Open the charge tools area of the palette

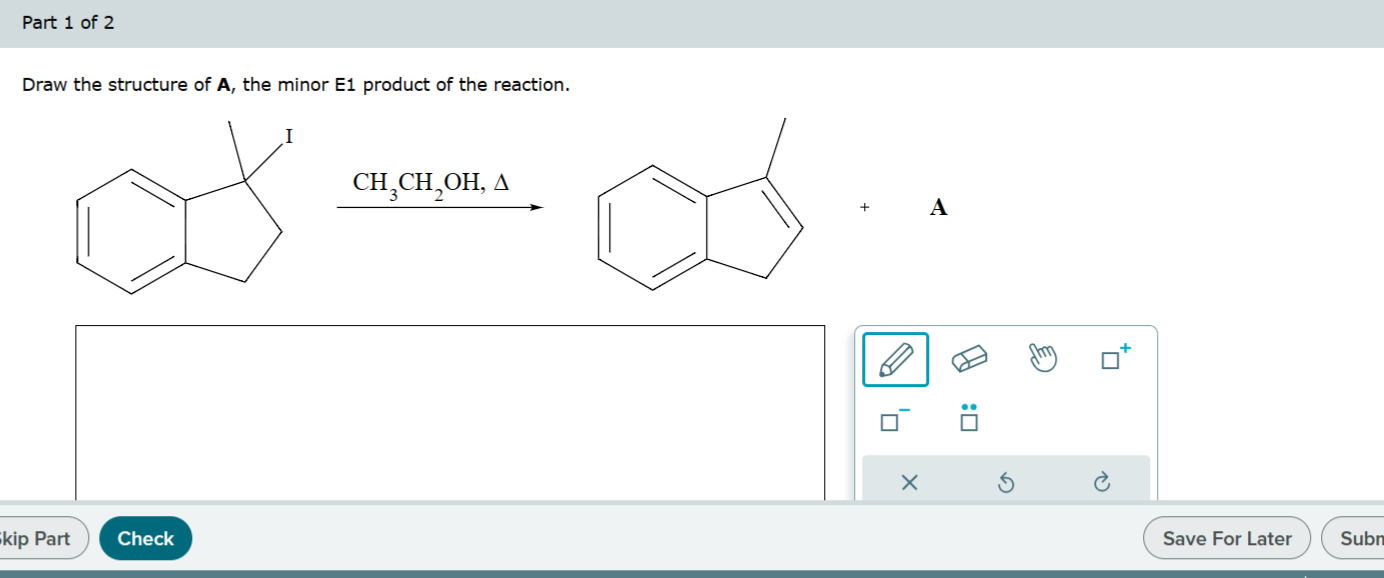coord(1112,357)
